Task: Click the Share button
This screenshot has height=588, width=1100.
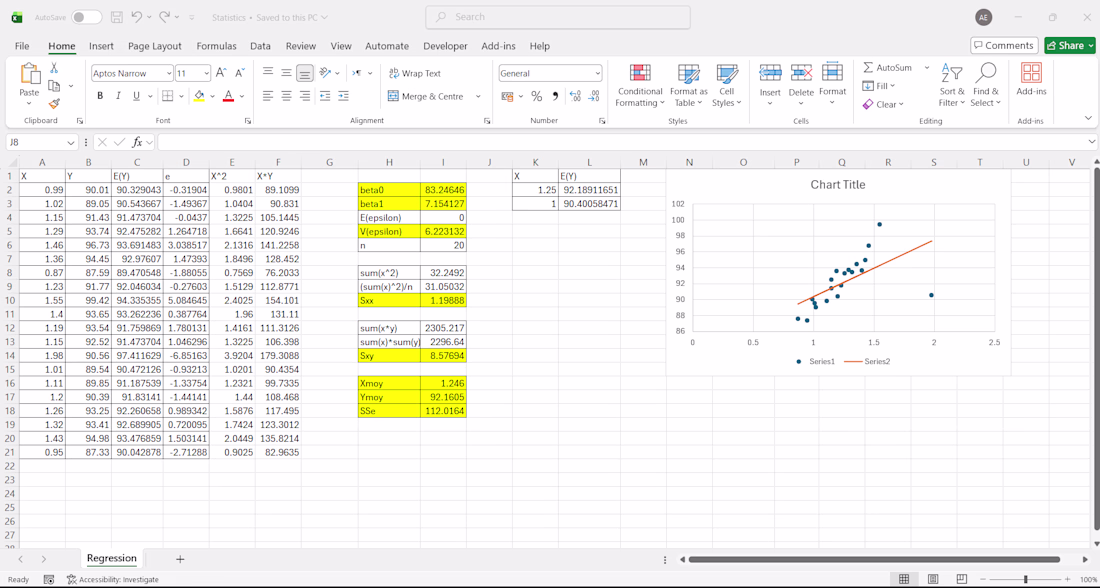Action: (x=1070, y=46)
